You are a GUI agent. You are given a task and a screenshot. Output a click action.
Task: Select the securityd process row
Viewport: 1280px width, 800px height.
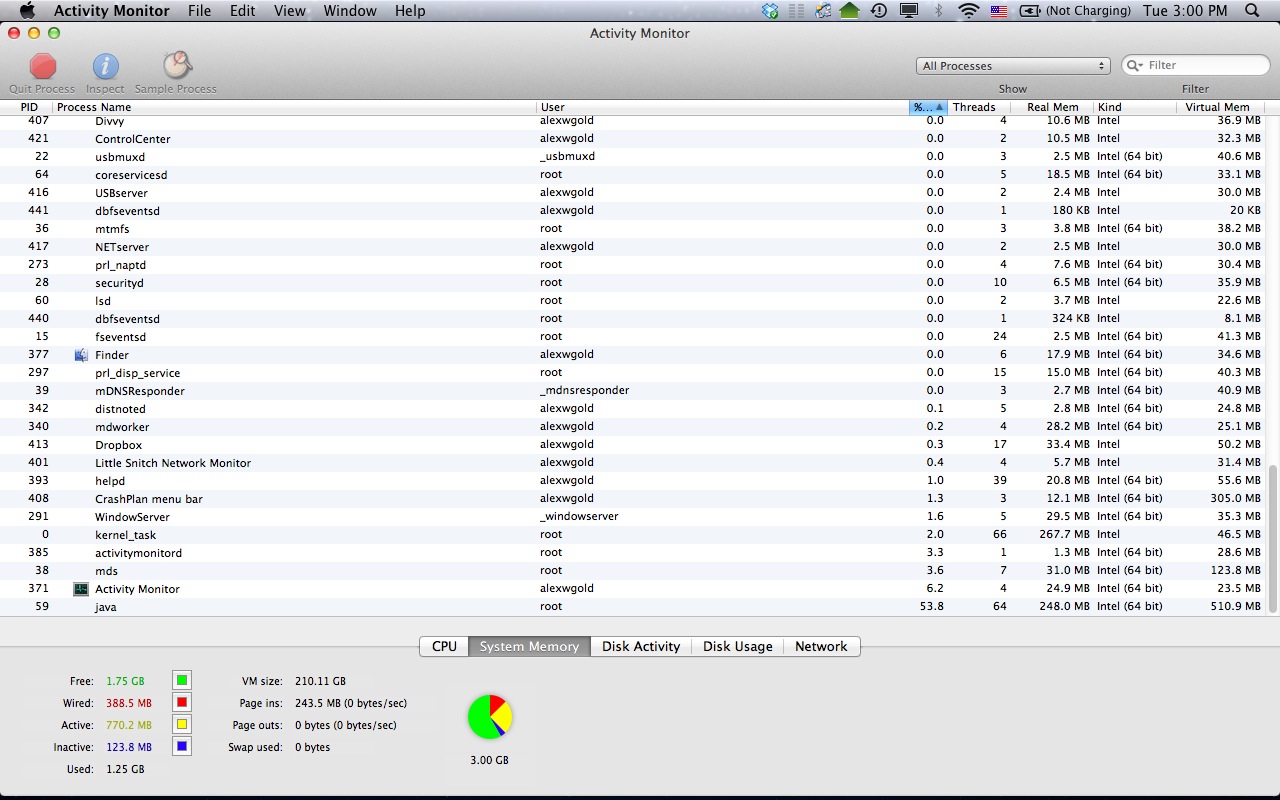(x=632, y=283)
